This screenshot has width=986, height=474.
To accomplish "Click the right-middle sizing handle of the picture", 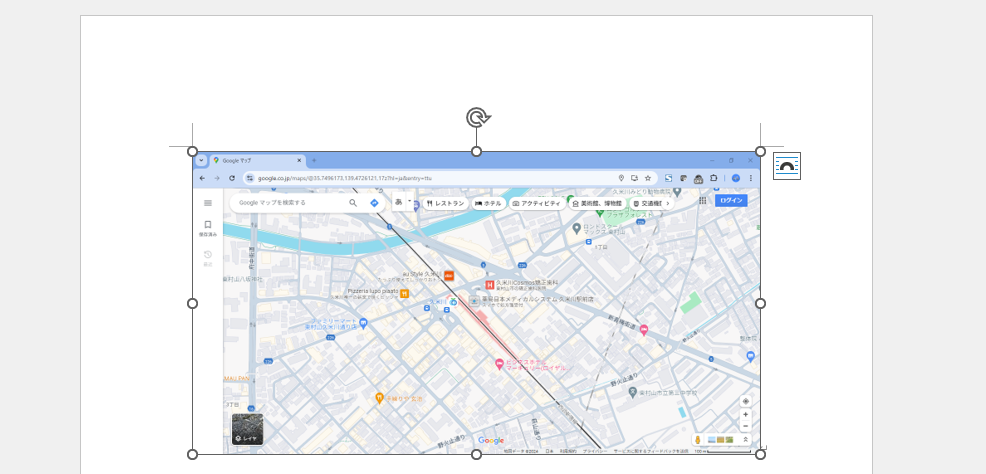I will (760, 304).
